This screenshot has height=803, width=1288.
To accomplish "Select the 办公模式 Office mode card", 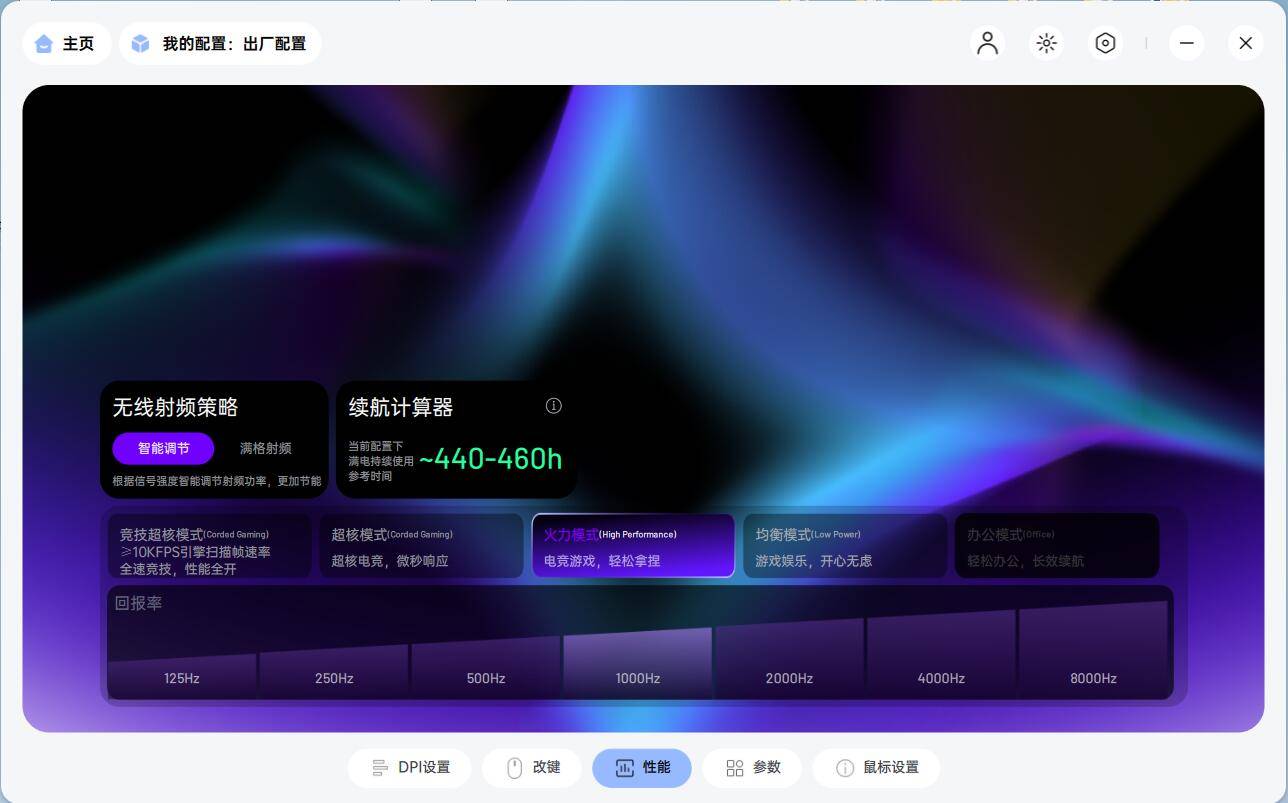I will [x=1057, y=546].
